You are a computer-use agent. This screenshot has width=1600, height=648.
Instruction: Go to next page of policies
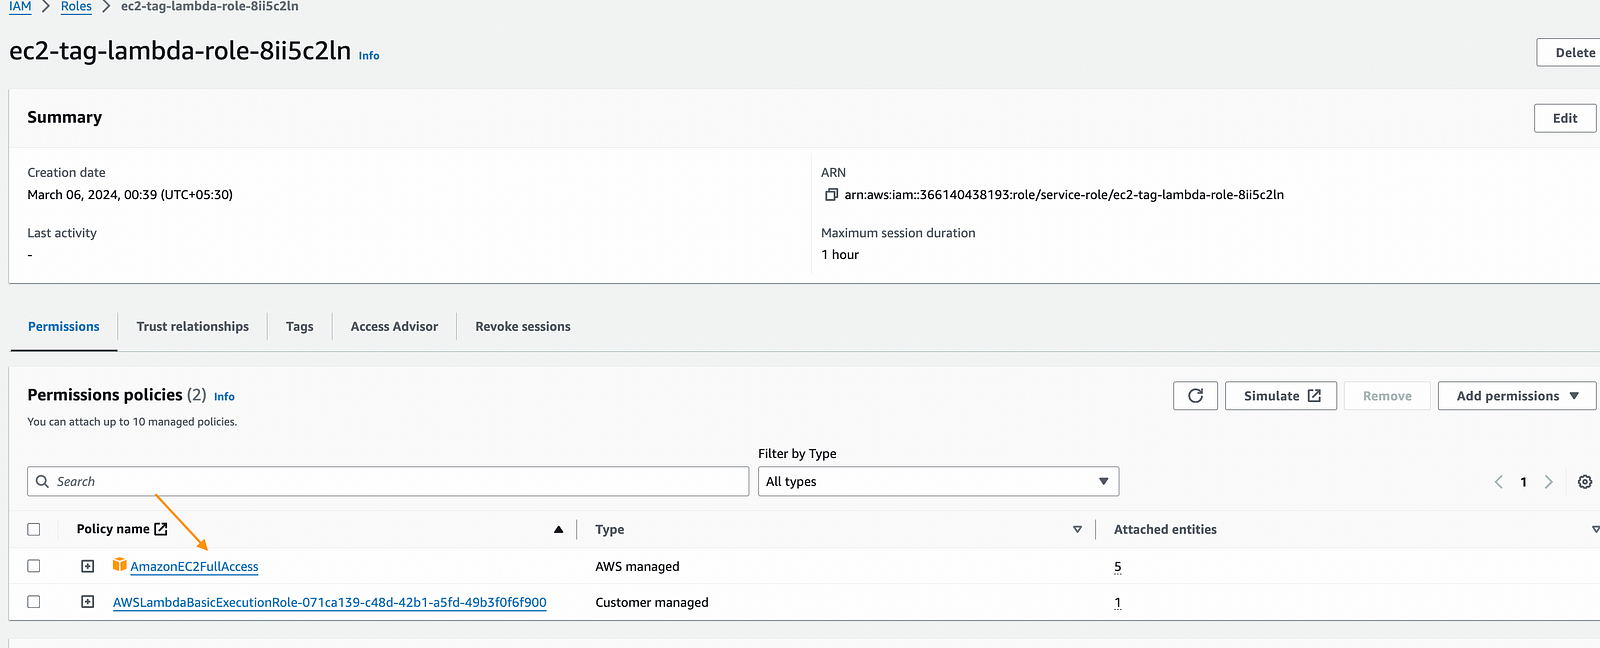click(1549, 482)
